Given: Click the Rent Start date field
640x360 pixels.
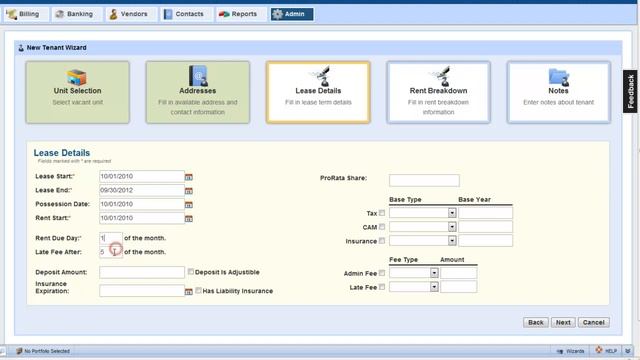Looking at the screenshot, I should (142, 218).
